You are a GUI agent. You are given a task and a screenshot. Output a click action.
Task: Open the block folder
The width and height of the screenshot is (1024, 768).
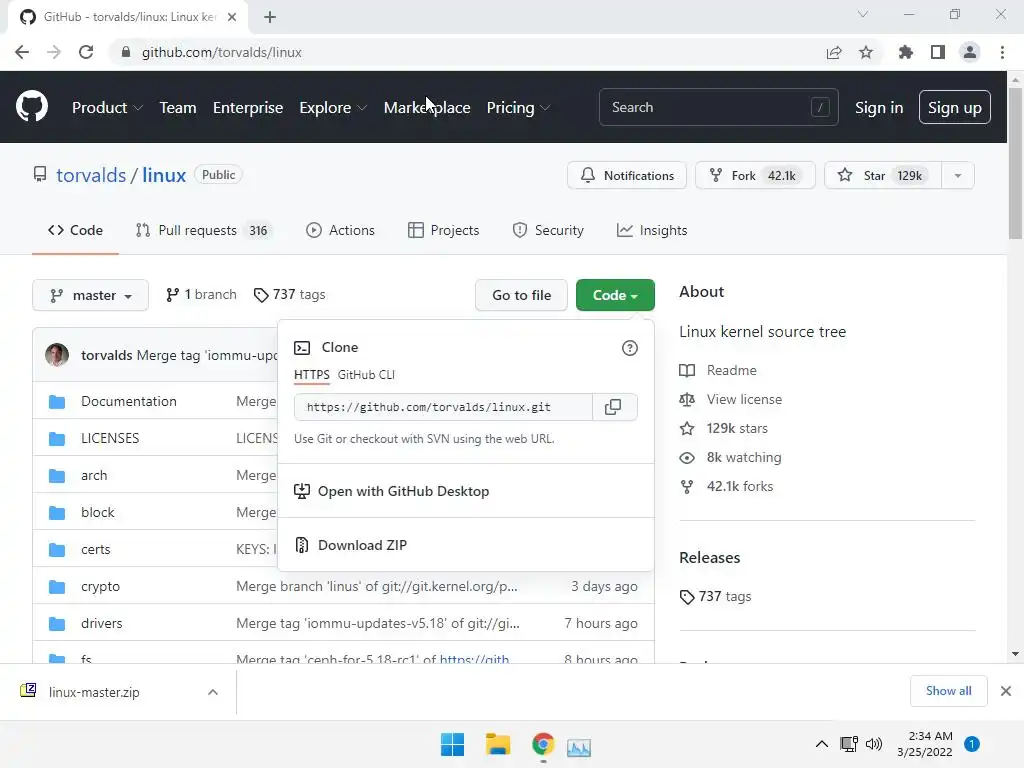click(97, 513)
